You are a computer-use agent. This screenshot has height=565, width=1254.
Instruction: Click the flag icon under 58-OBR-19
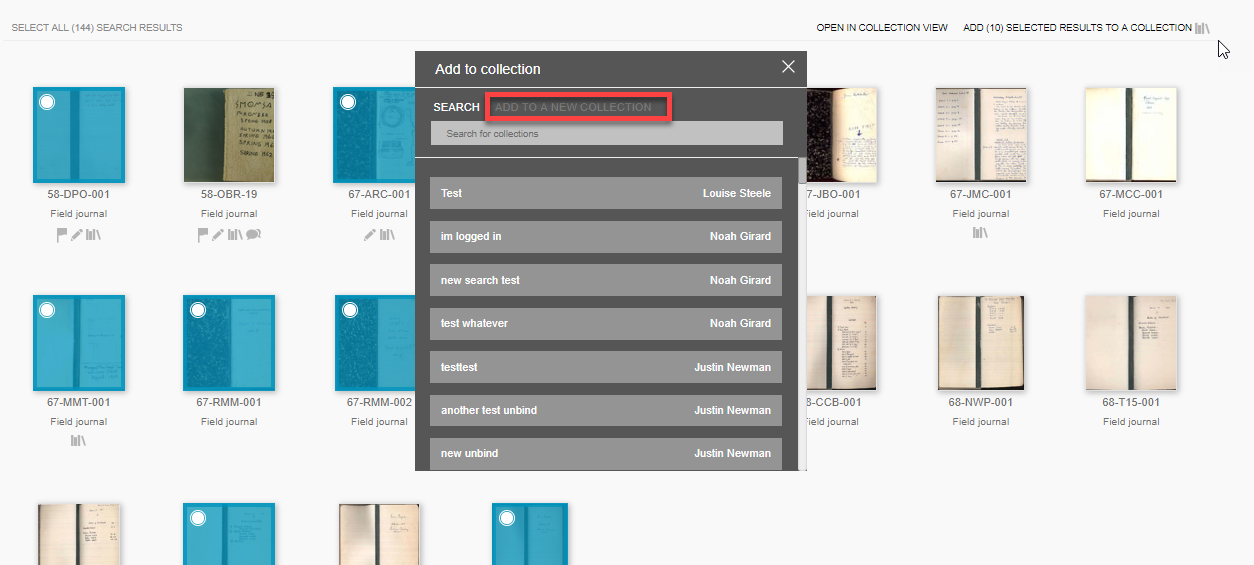pos(204,235)
